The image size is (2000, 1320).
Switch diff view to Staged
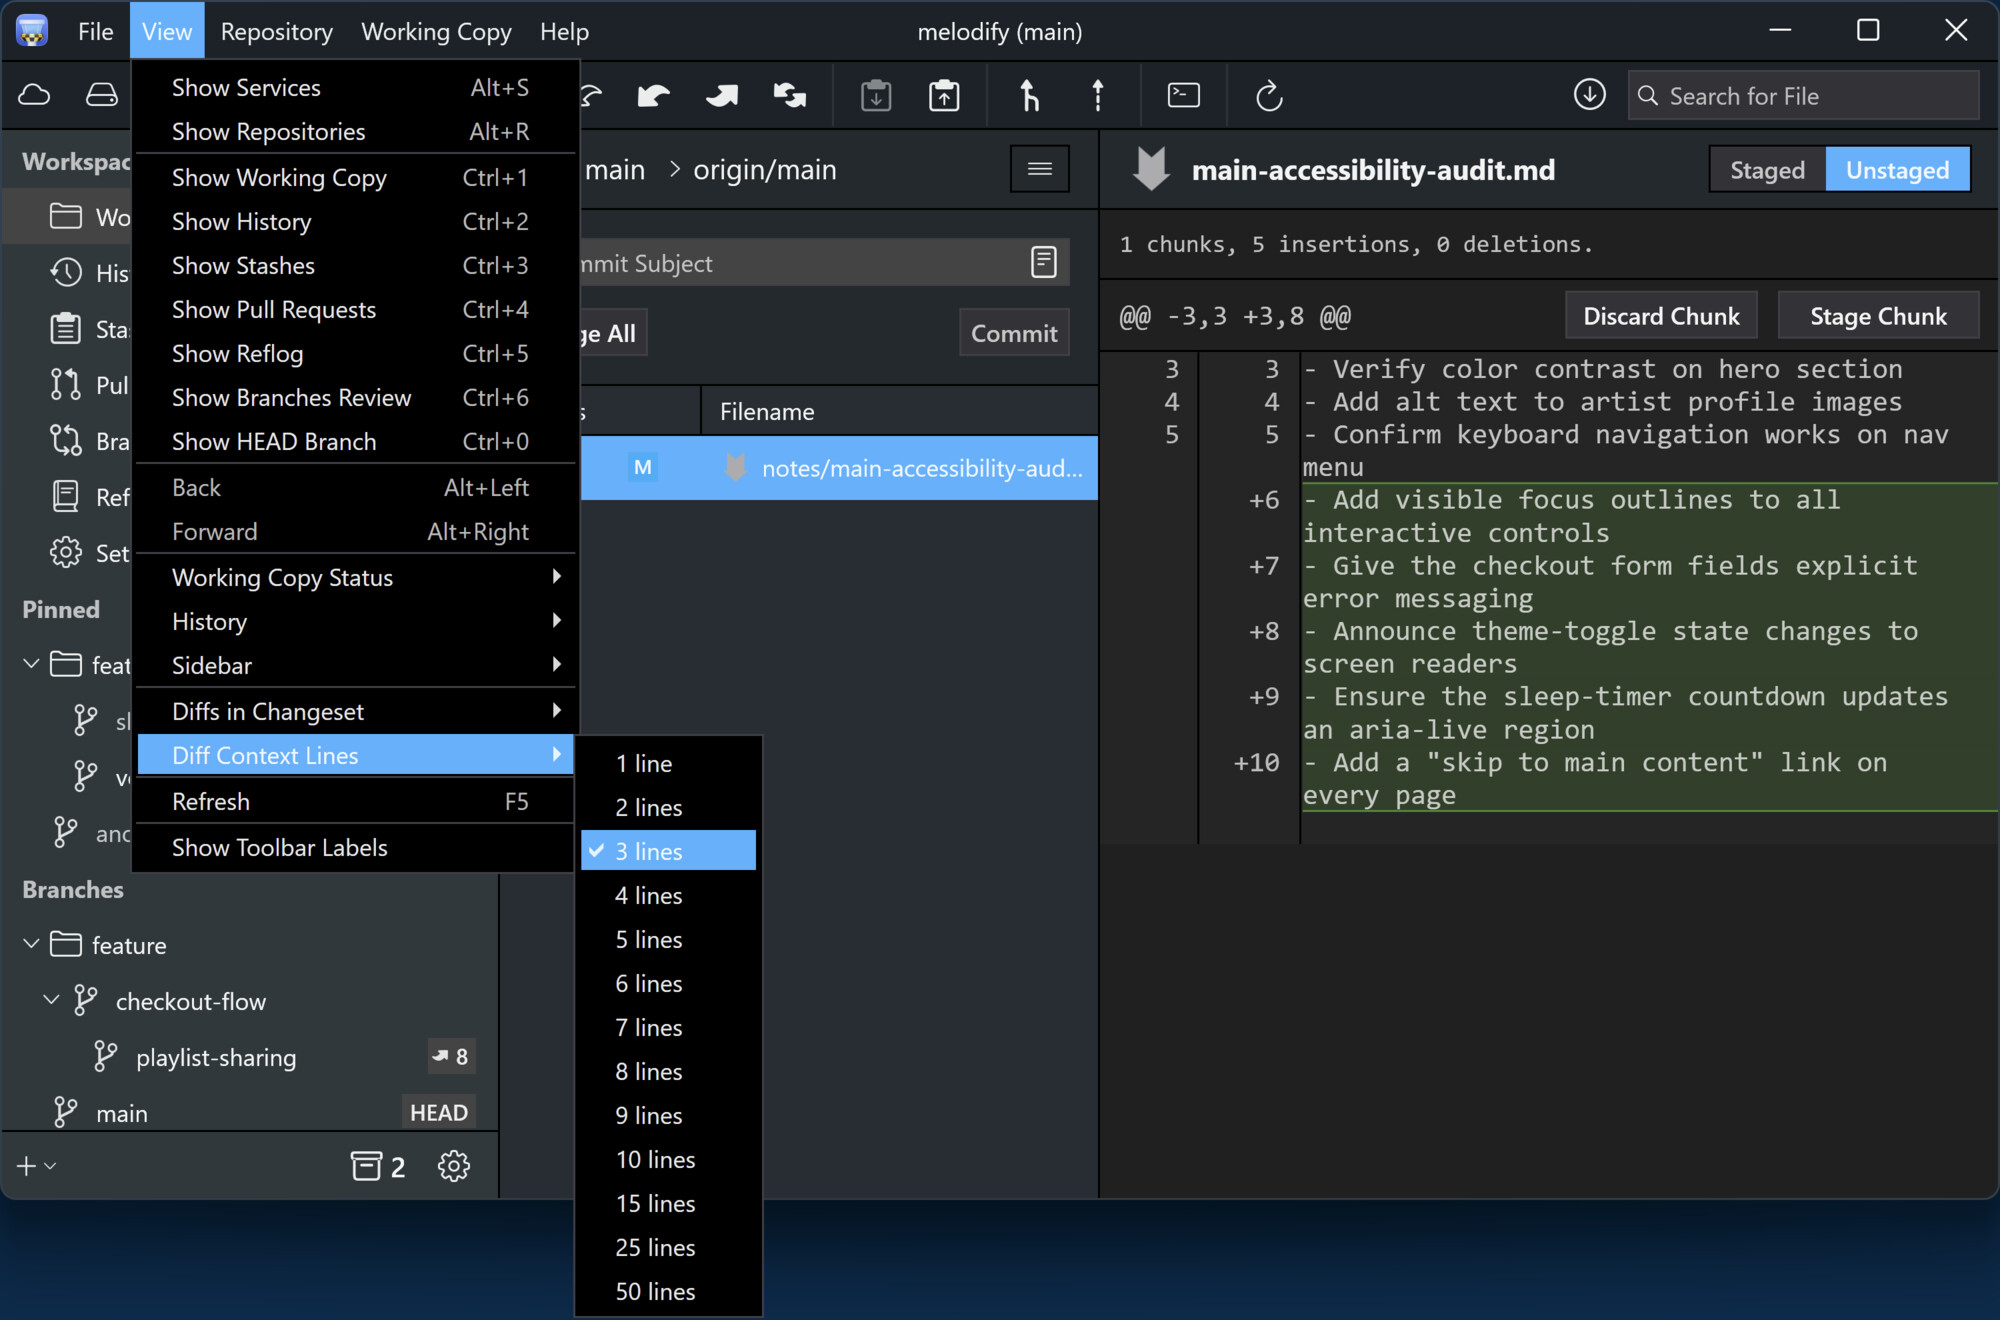1767,170
